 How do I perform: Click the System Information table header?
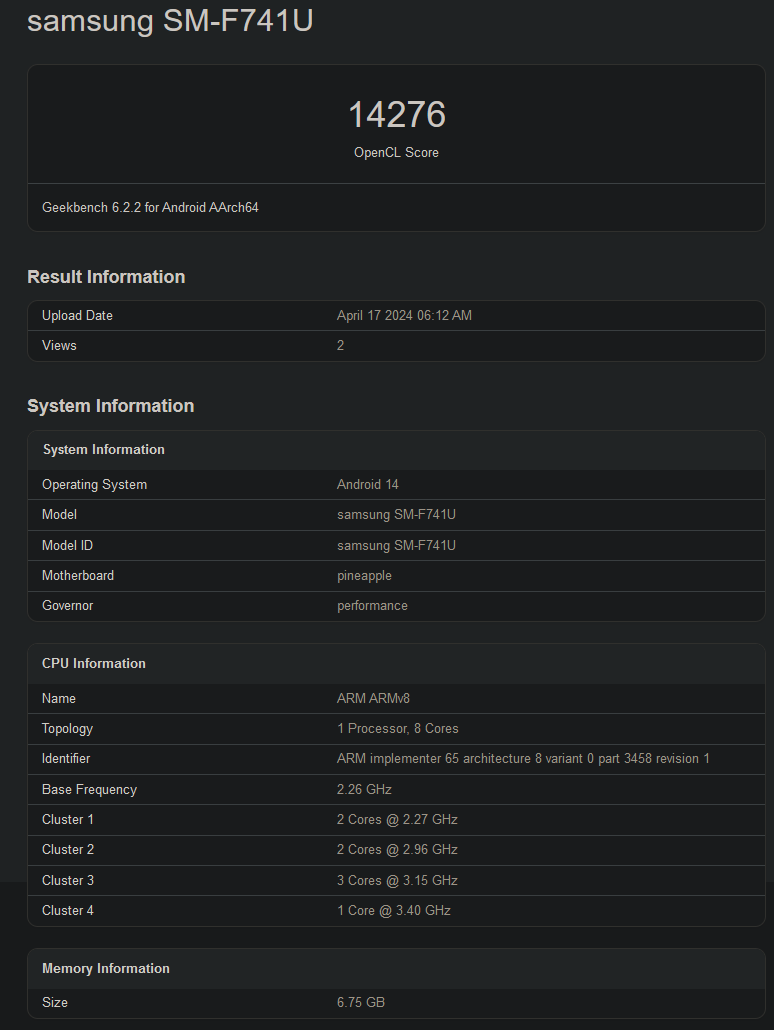103,450
